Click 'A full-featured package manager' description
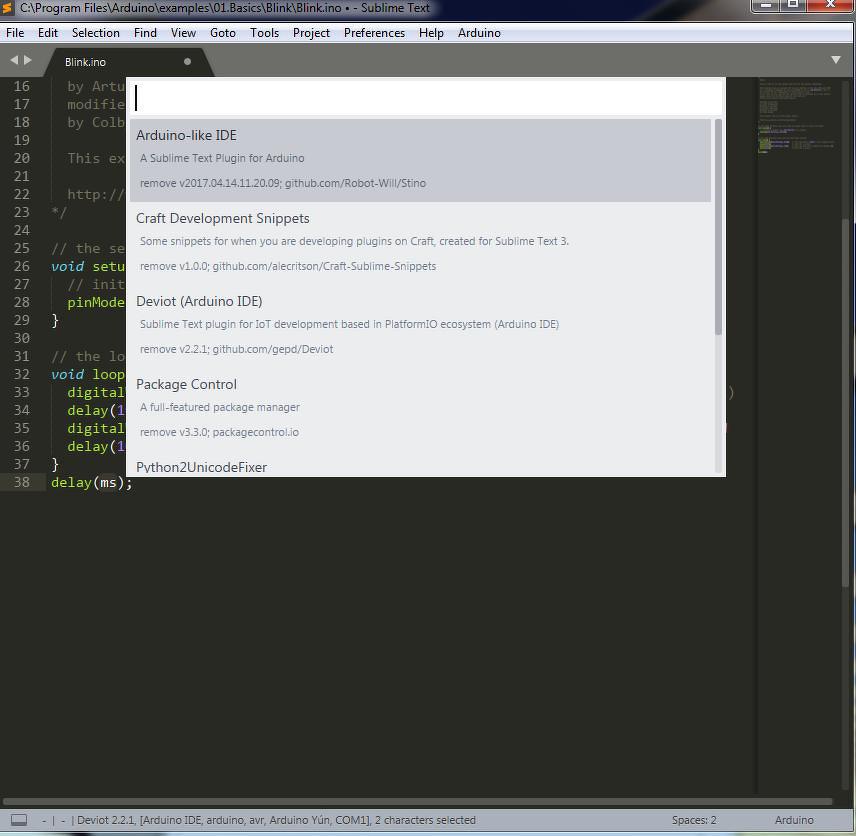 219,407
